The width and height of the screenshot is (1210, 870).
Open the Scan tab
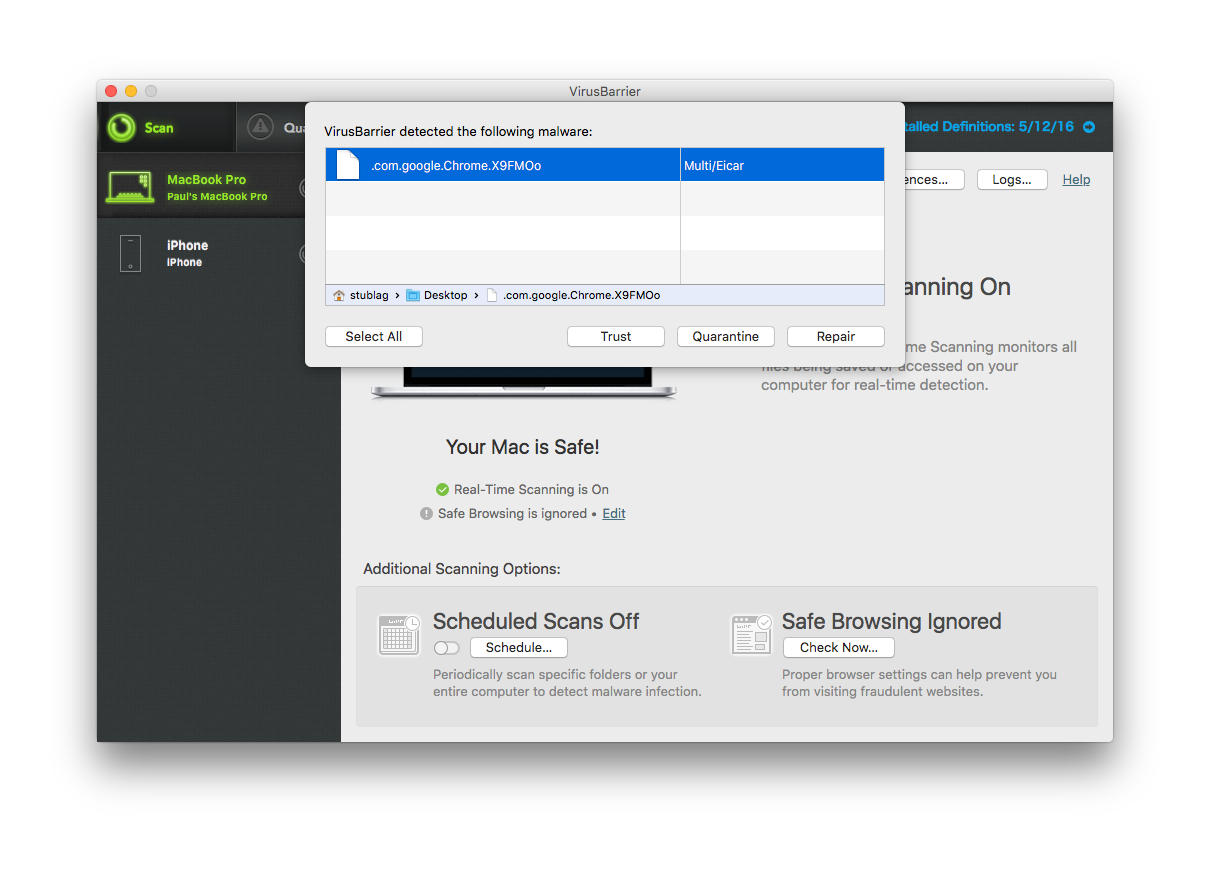point(166,127)
